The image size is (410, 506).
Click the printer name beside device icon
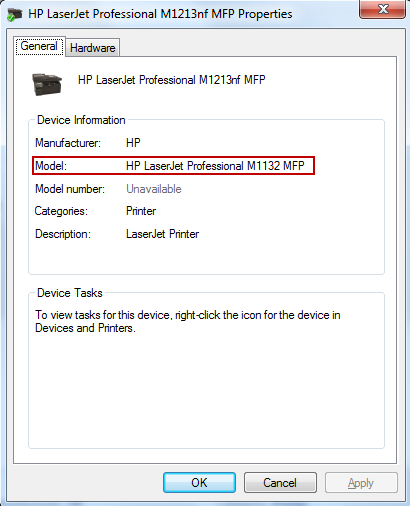[172, 80]
